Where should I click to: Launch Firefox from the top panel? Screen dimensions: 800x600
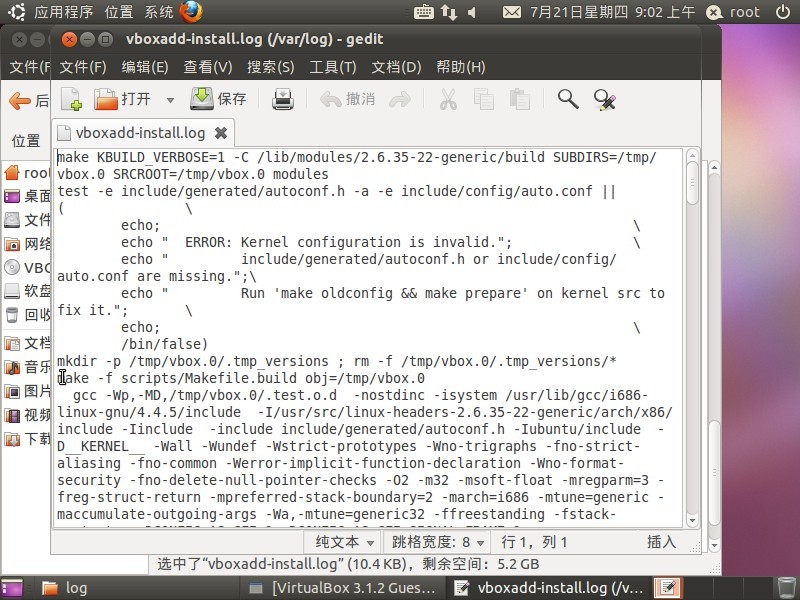(x=191, y=12)
